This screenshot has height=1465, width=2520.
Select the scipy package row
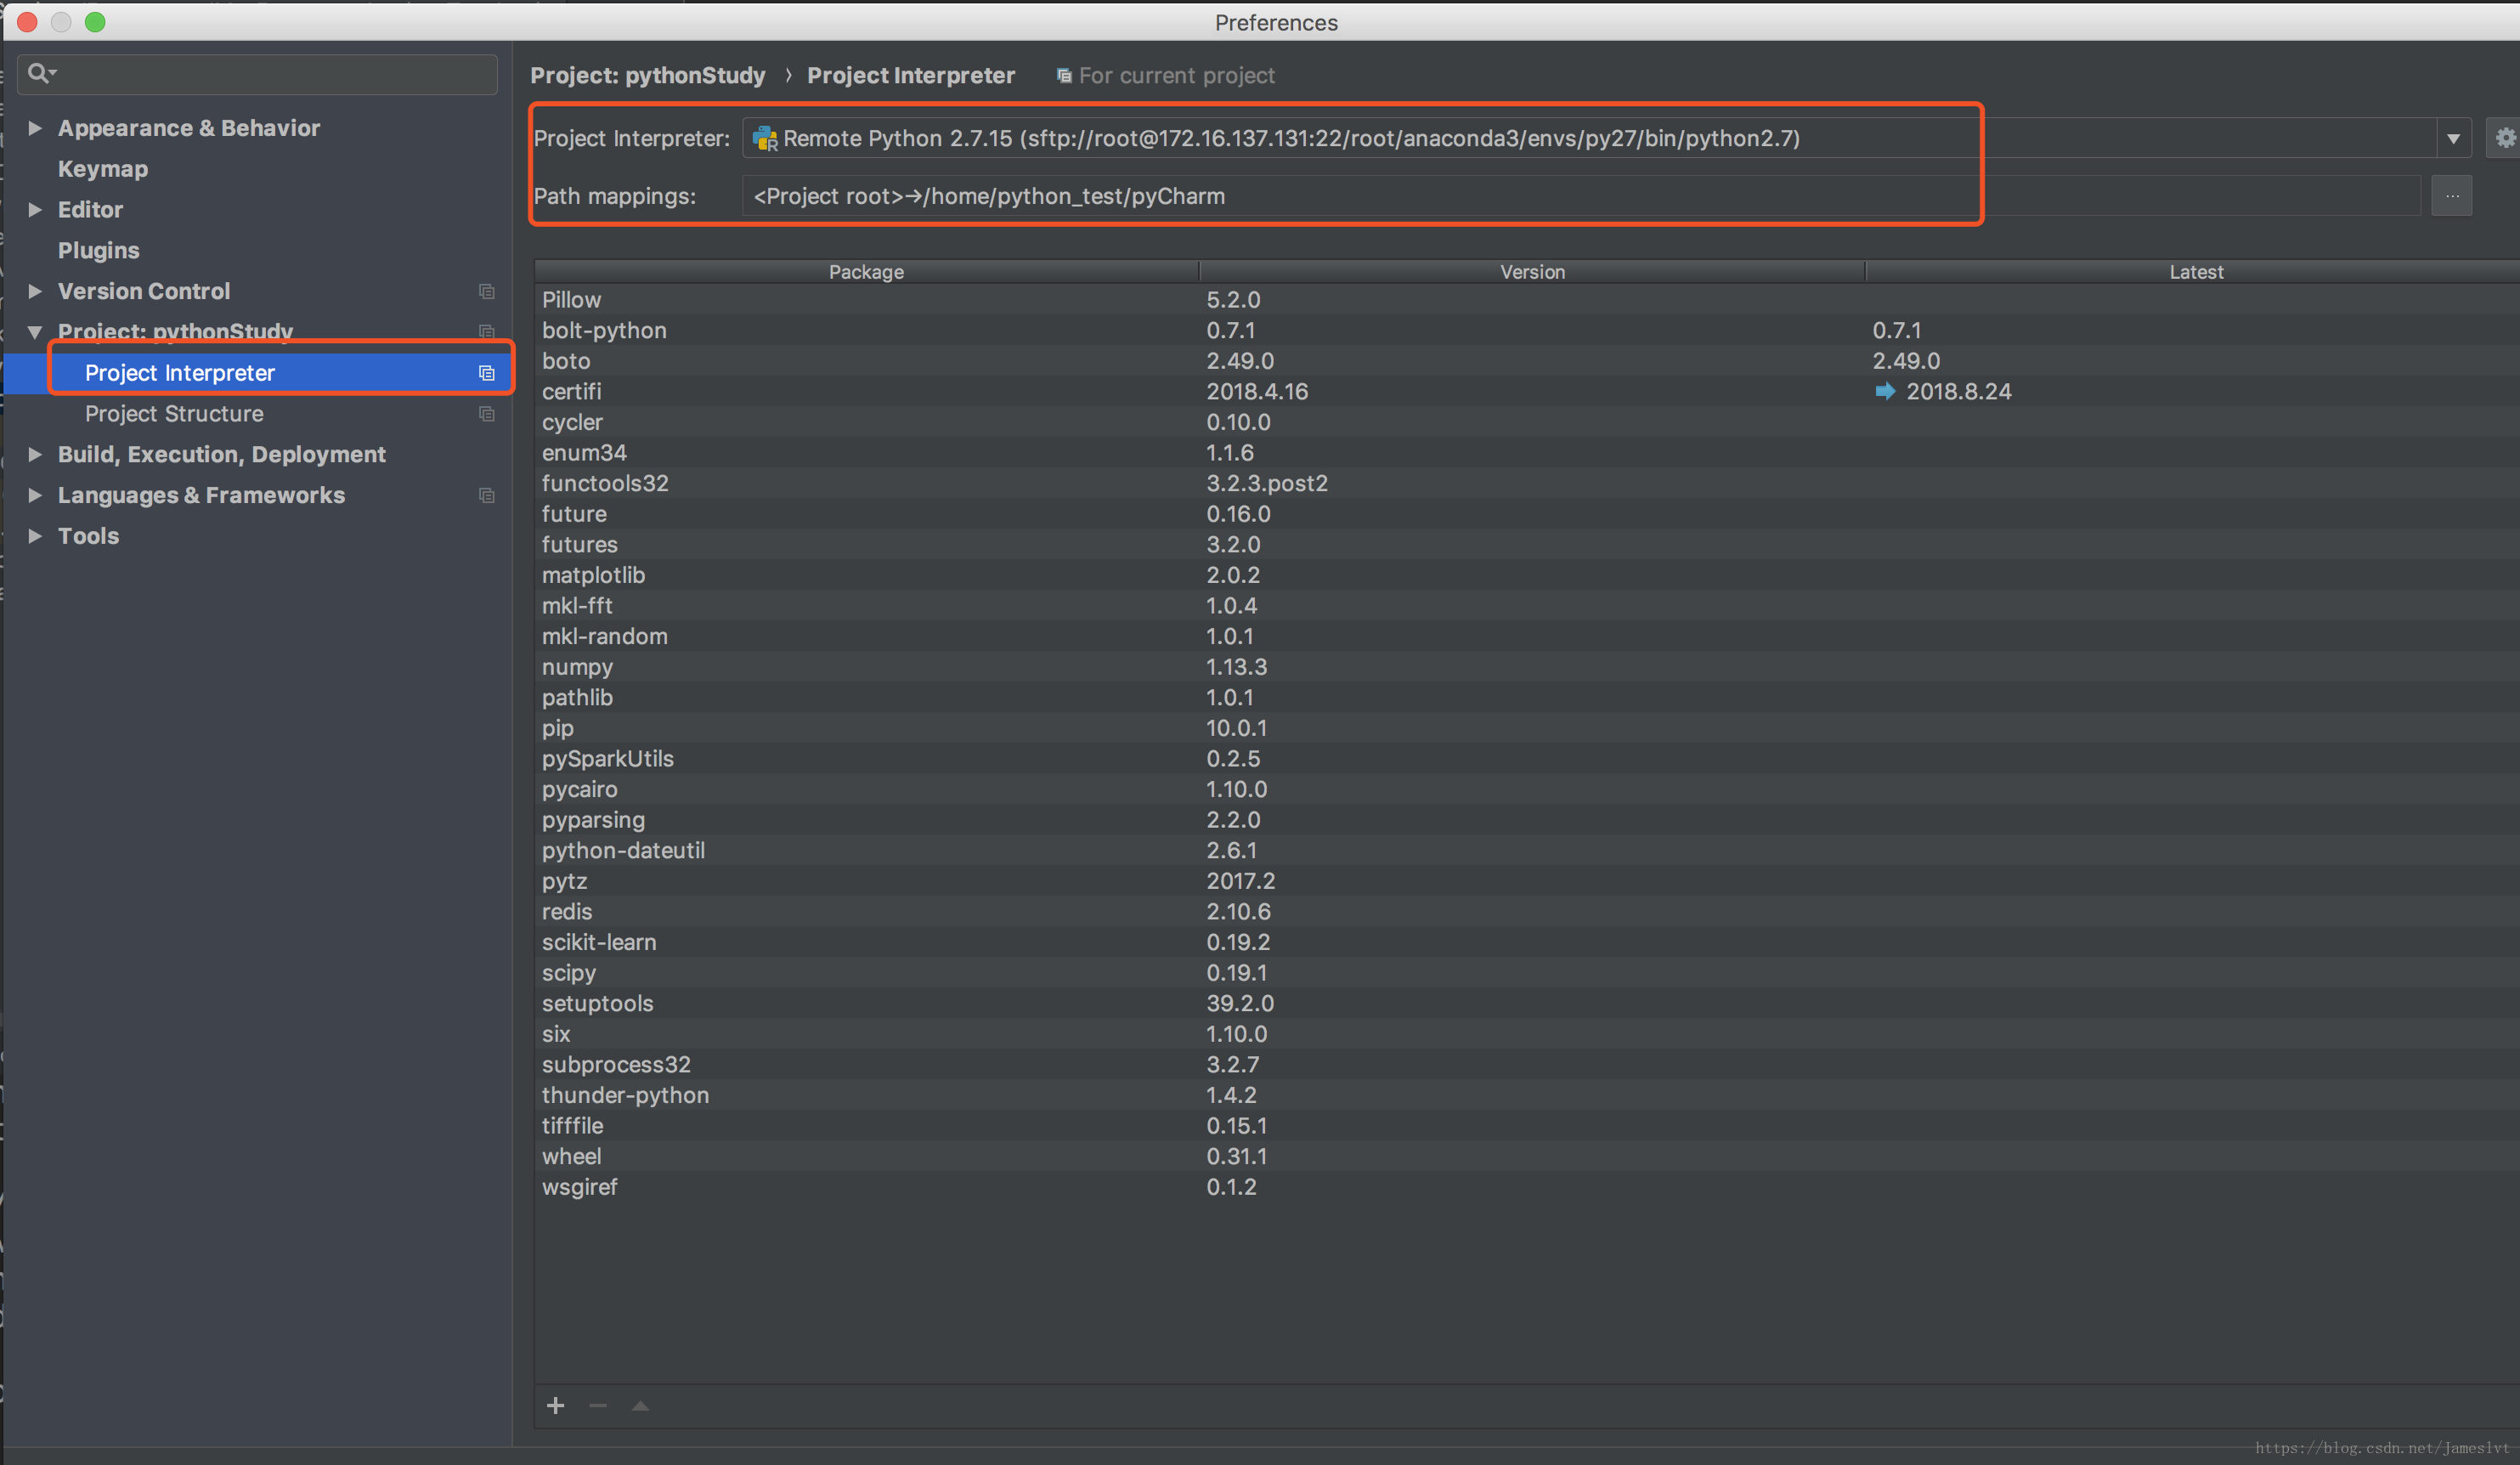click(x=1527, y=973)
